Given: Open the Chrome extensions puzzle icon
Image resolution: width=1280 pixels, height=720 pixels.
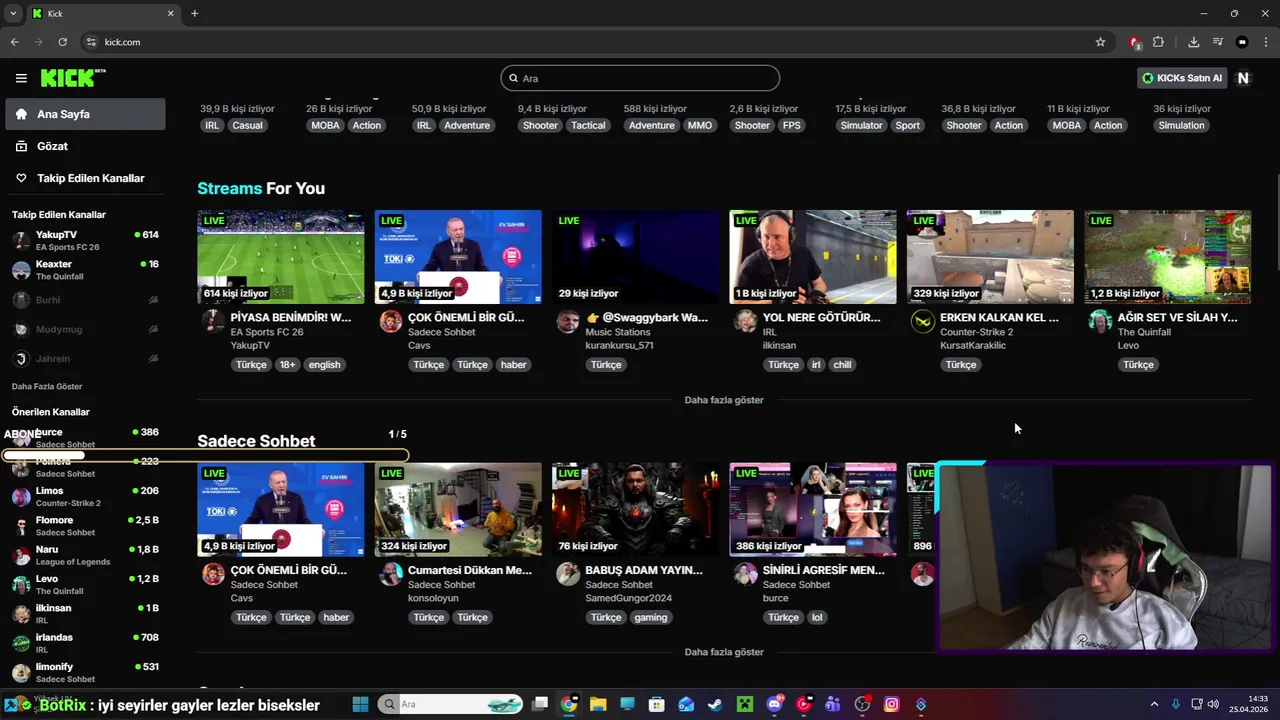Looking at the screenshot, I should [x=1158, y=42].
